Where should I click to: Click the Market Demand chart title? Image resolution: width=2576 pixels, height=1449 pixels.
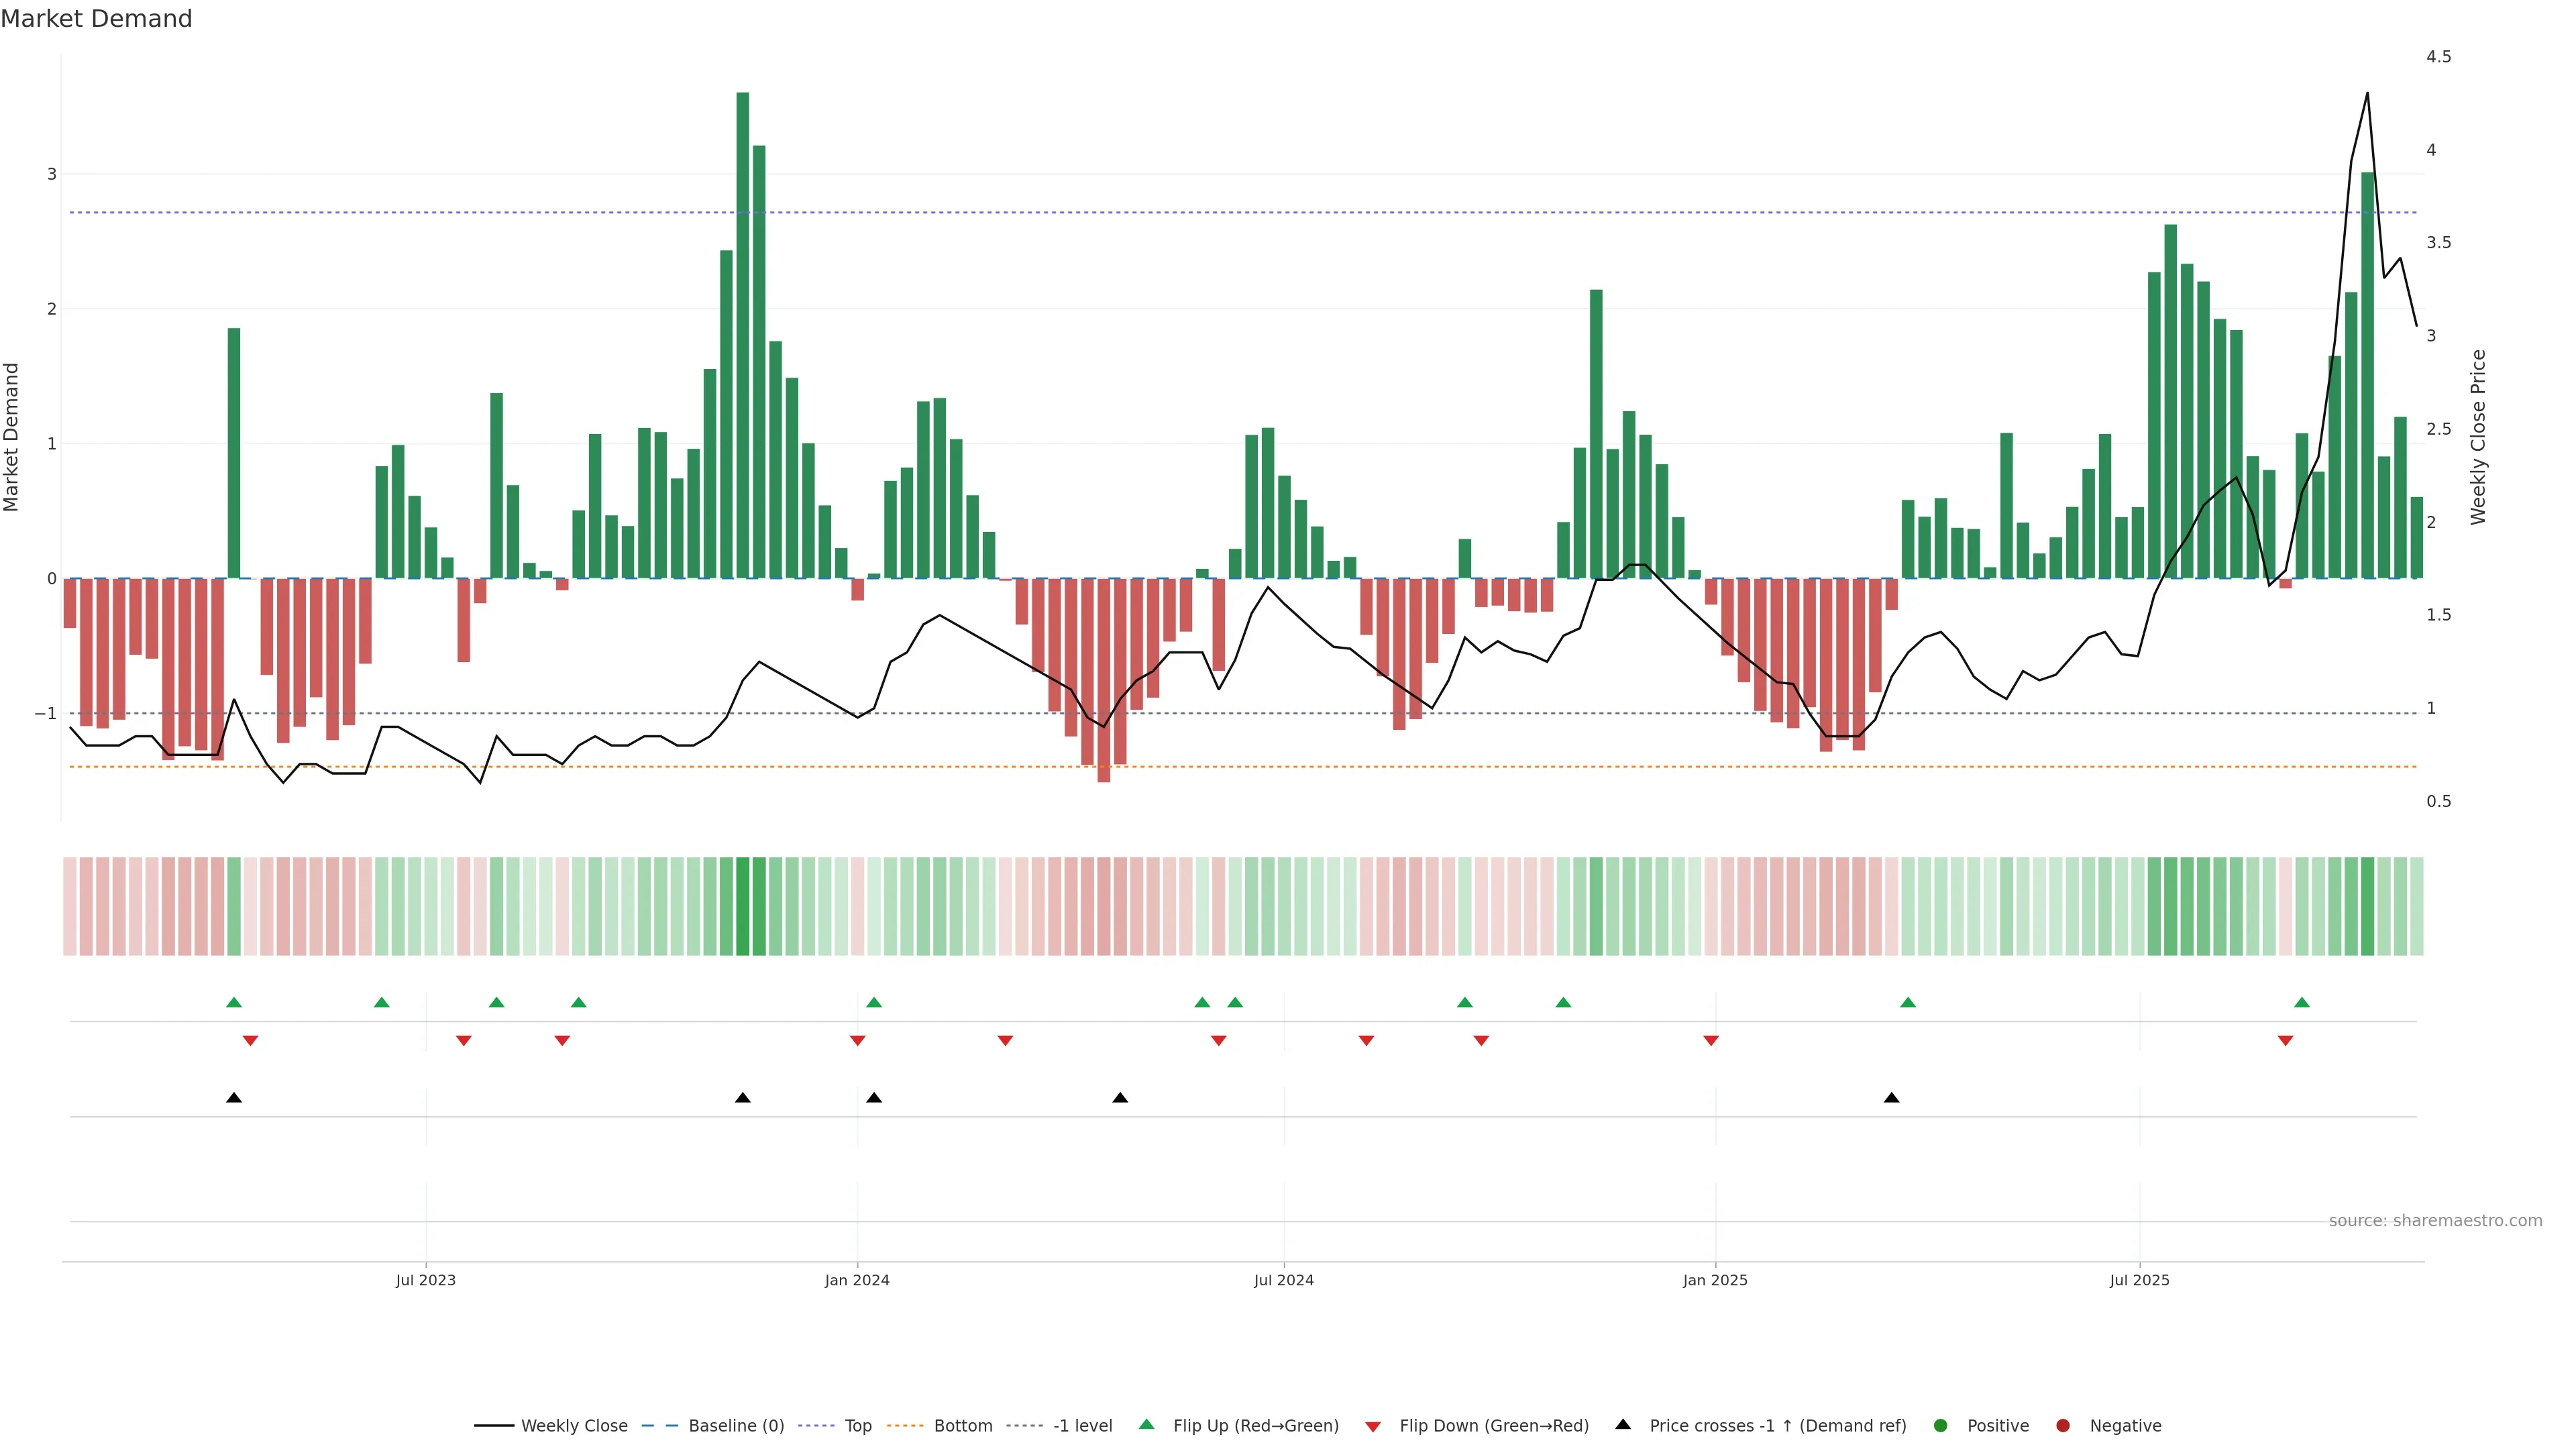pos(96,19)
